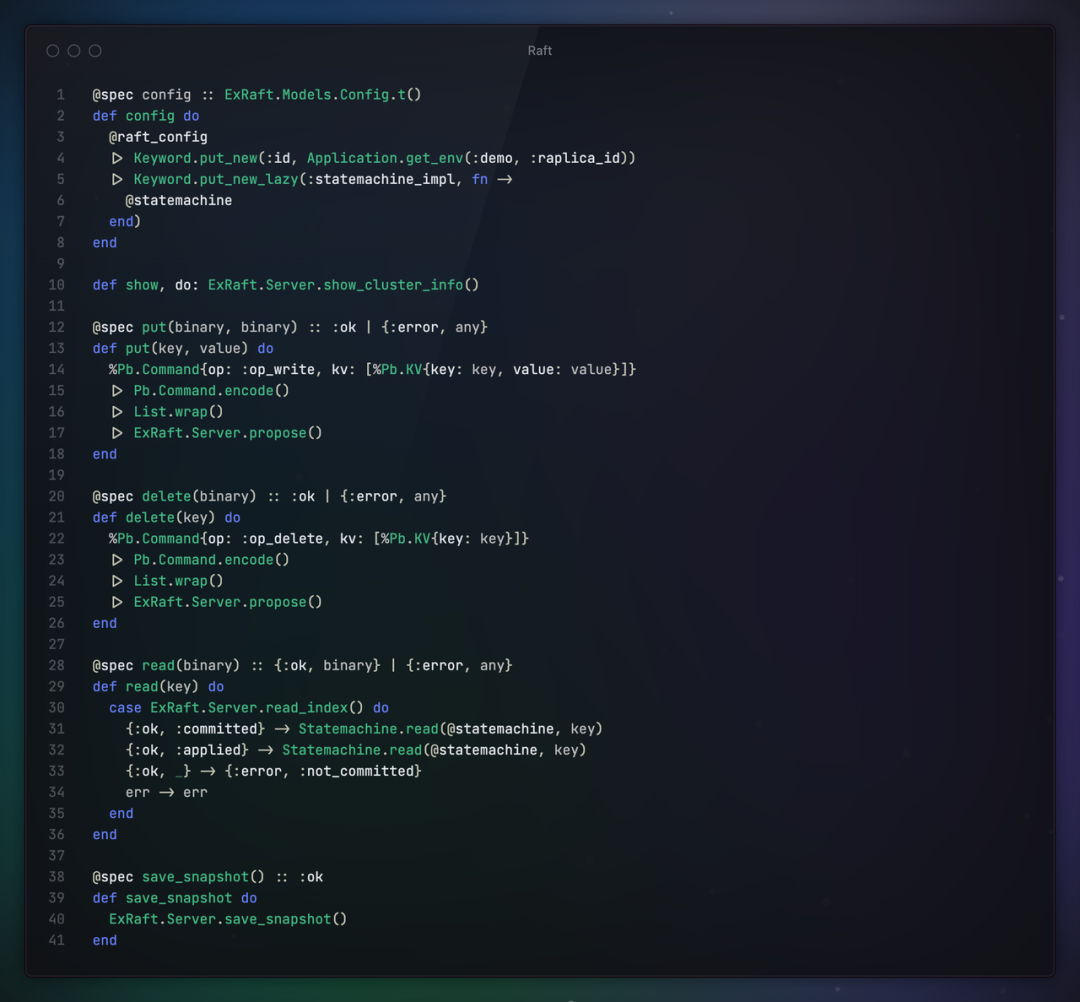Click "ExRaft.Server.show_cluster_info()" on line 10
Screen dimensions: 1080x1002
[343, 285]
